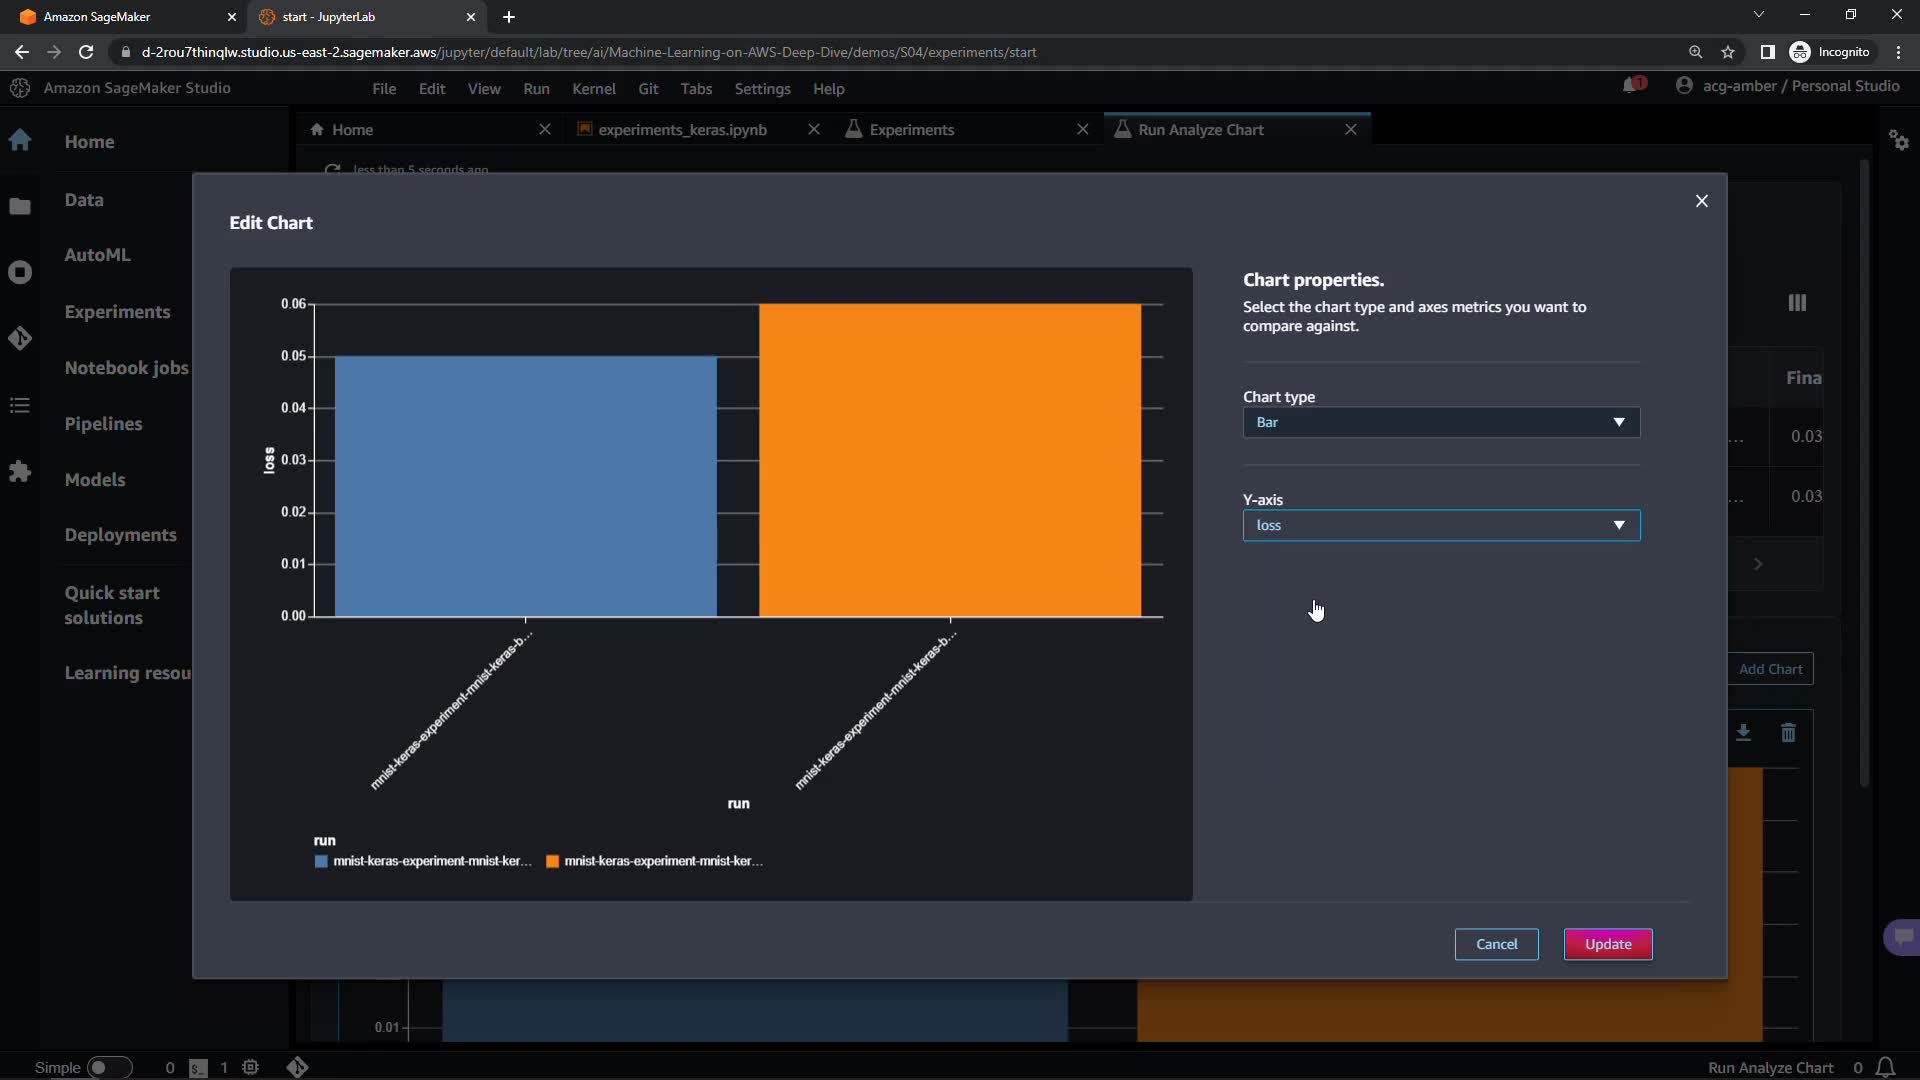1920x1080 pixels.
Task: Click the orange bar in chart
Action: (x=949, y=460)
